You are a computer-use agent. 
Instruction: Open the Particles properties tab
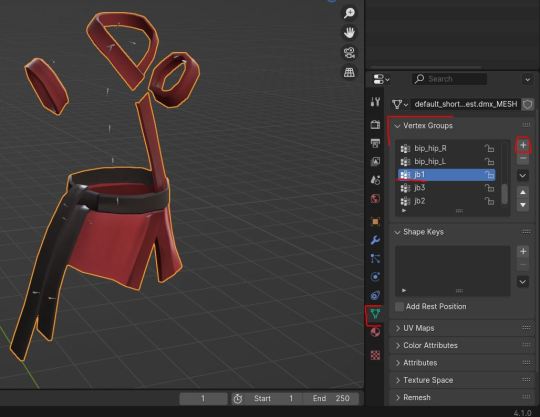click(375, 258)
